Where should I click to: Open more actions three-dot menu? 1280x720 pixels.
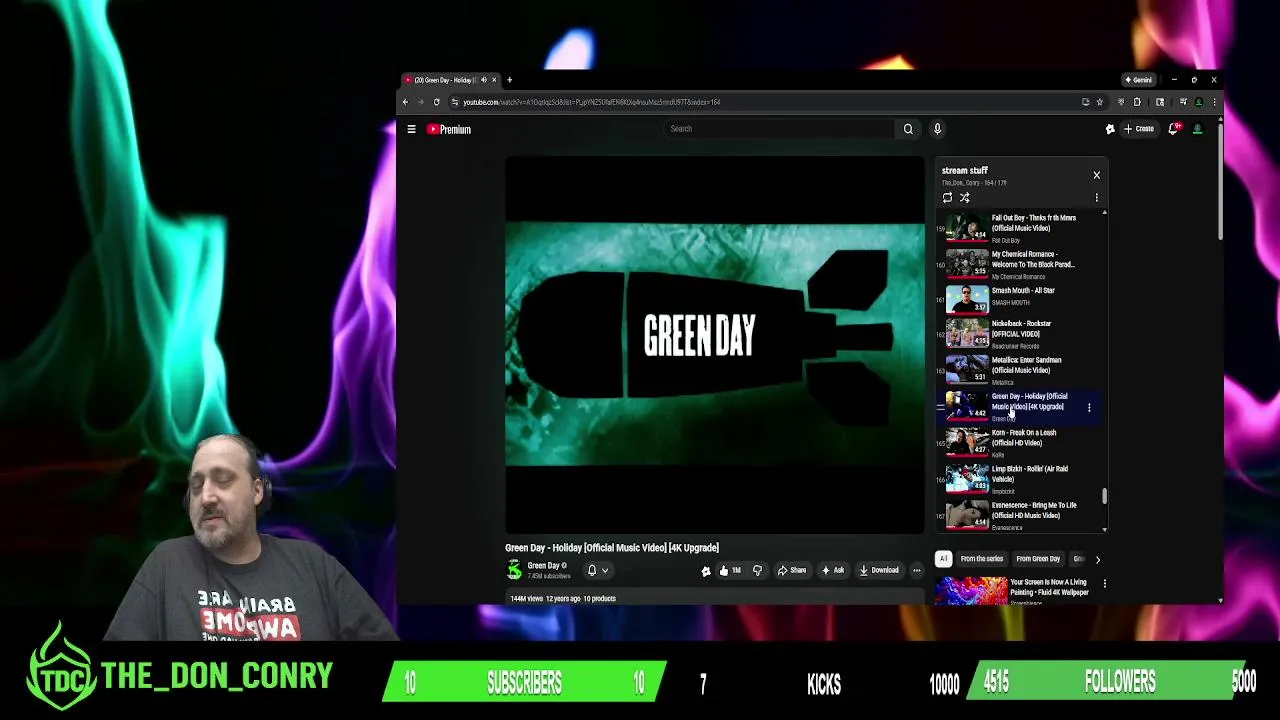916,570
